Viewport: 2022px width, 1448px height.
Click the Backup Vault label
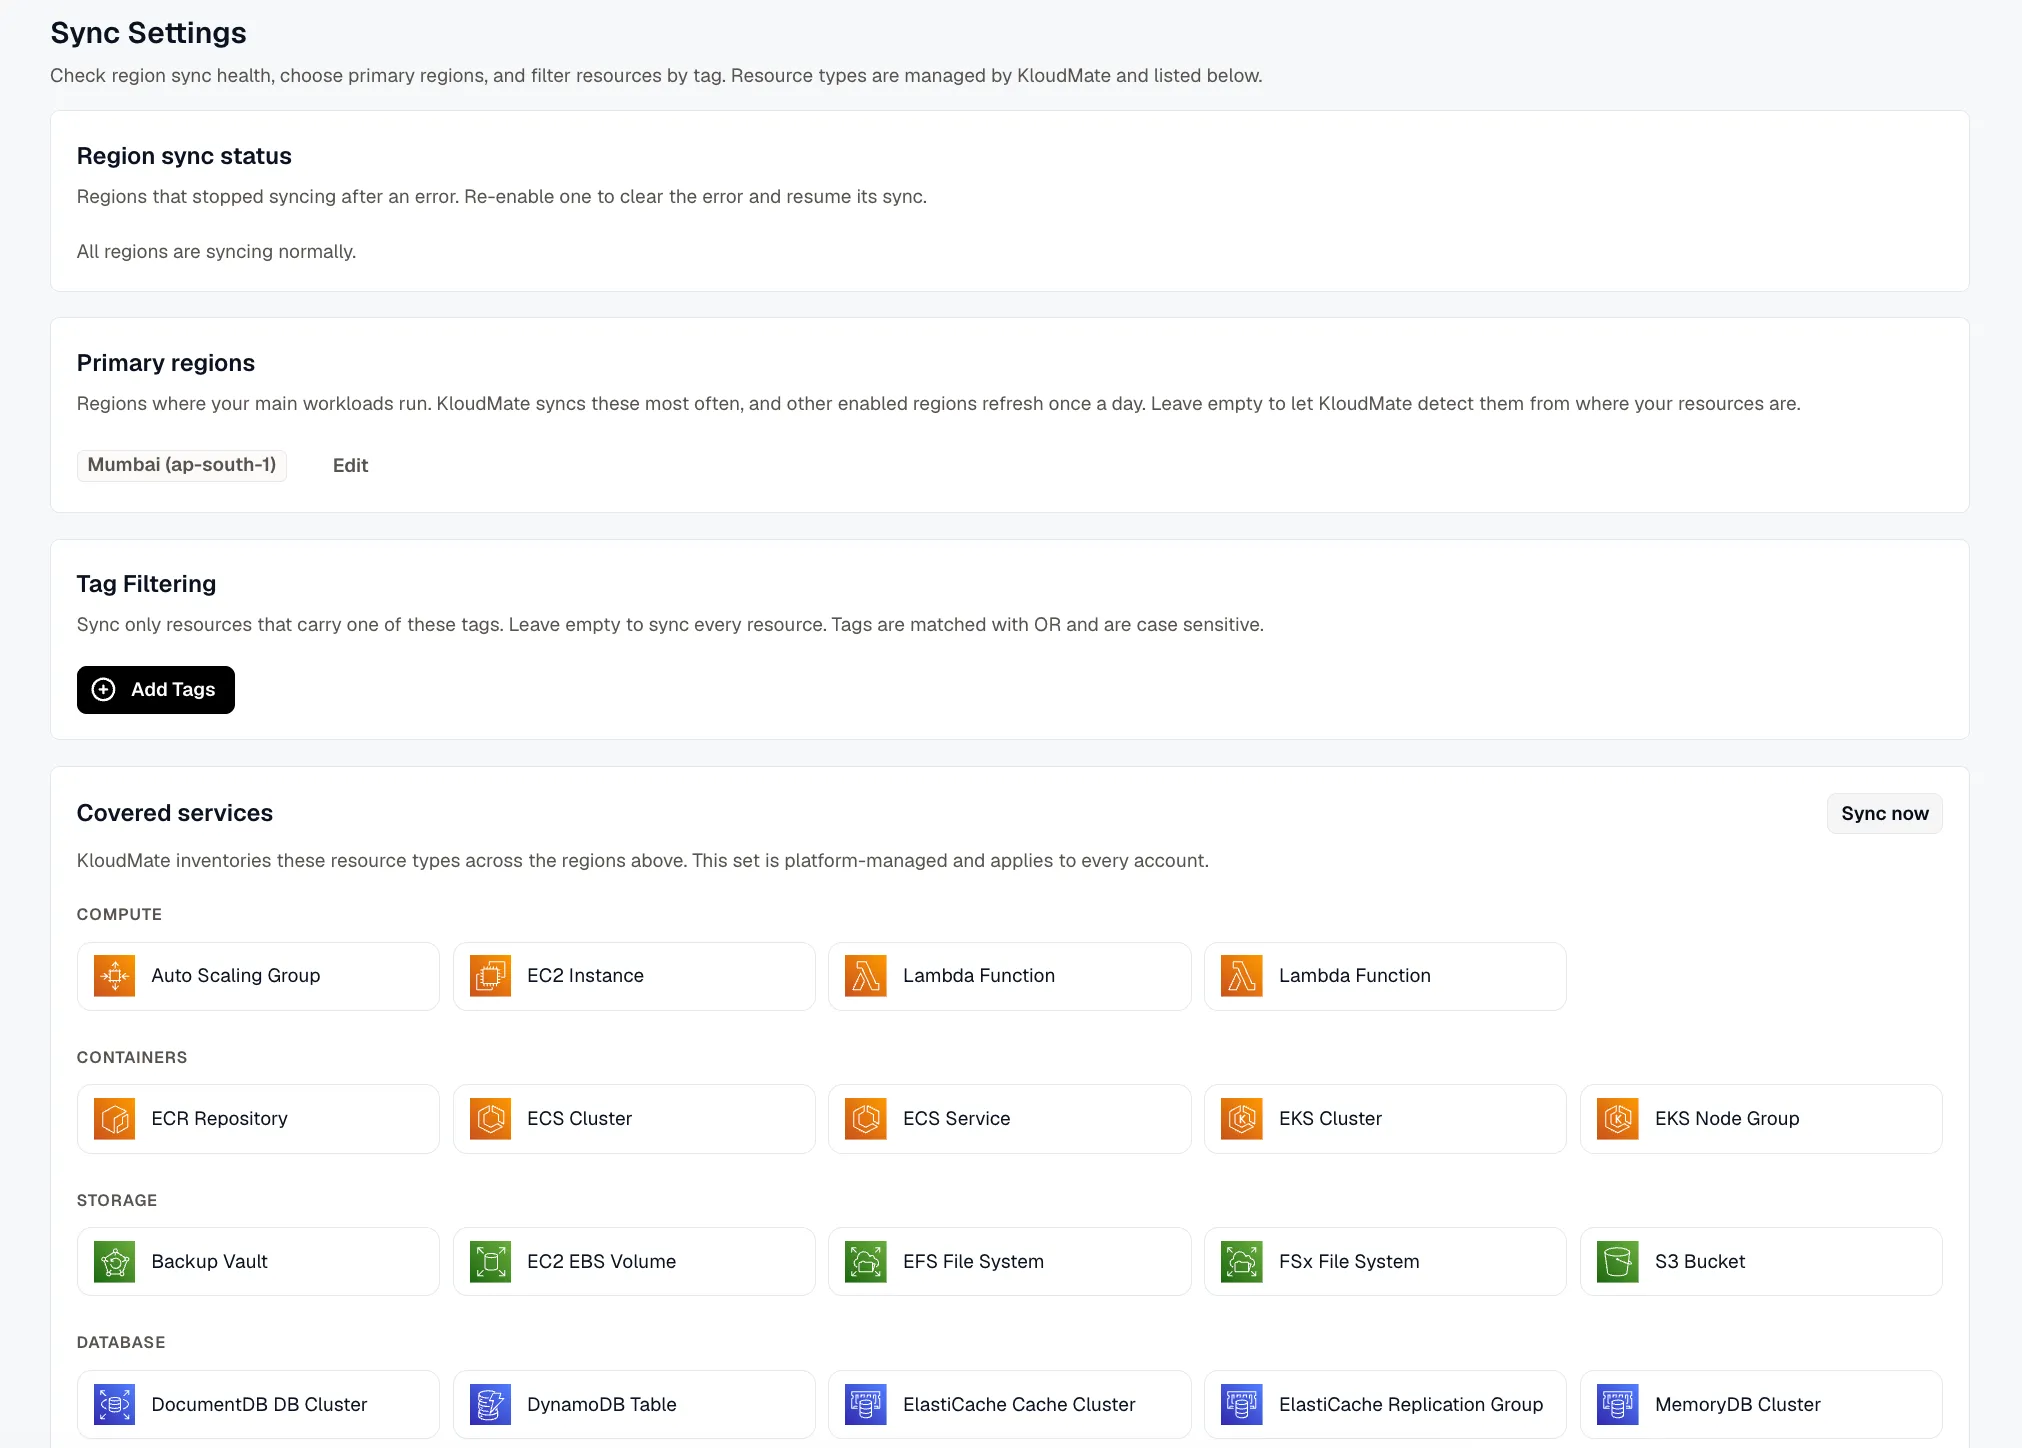[209, 1262]
